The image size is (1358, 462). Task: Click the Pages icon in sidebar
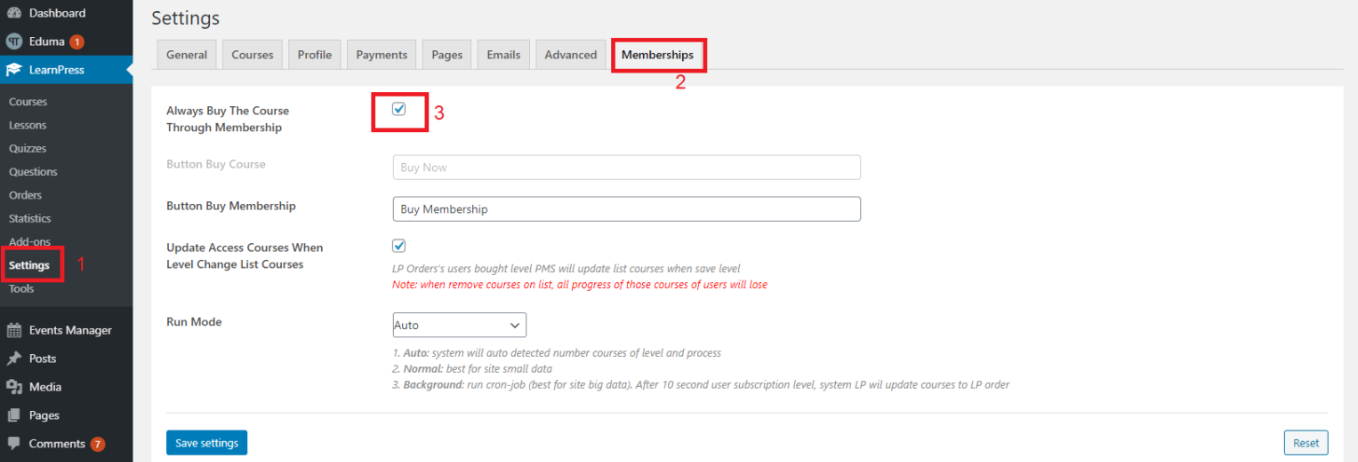(x=14, y=415)
